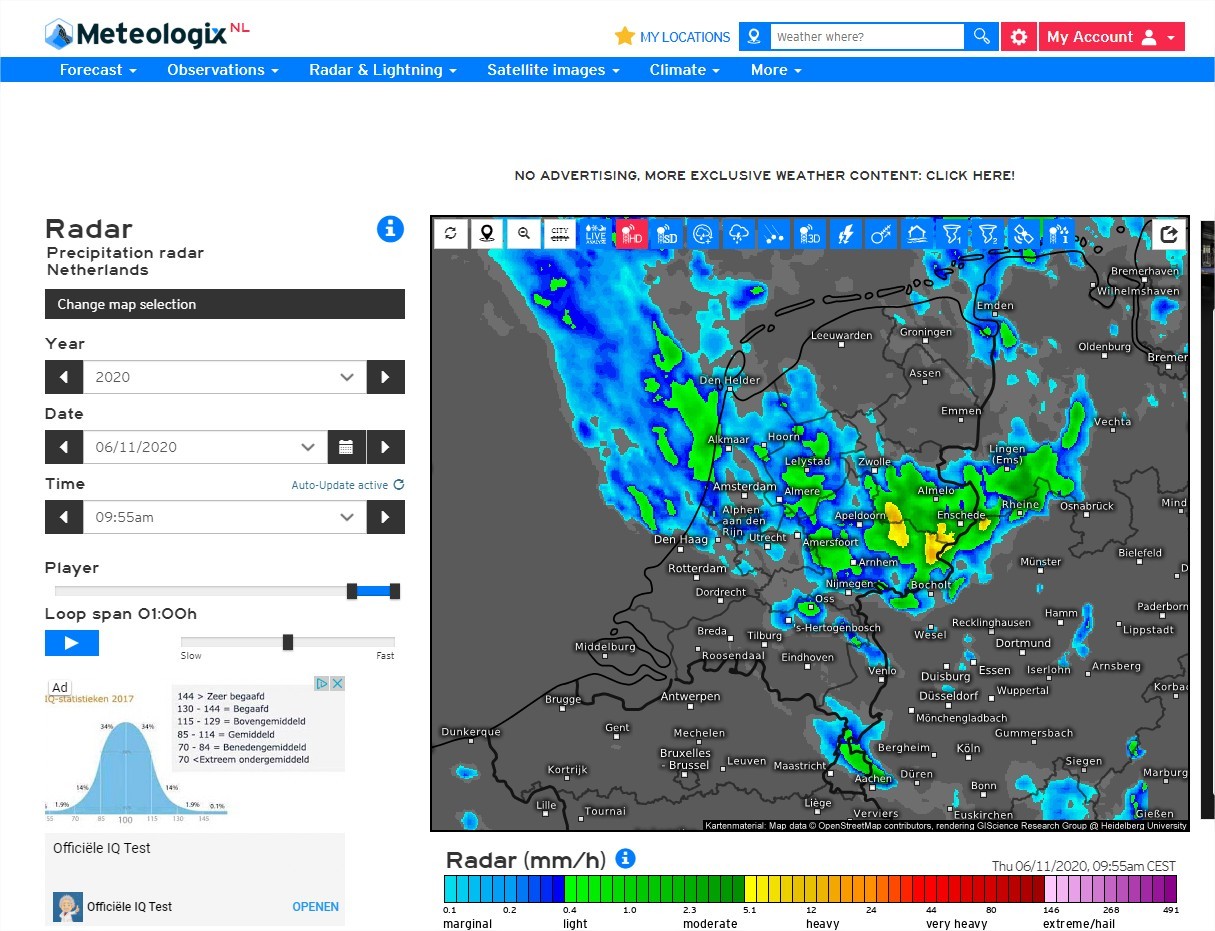Open the lightning bolt layer icon
1215x931 pixels.
(845, 233)
